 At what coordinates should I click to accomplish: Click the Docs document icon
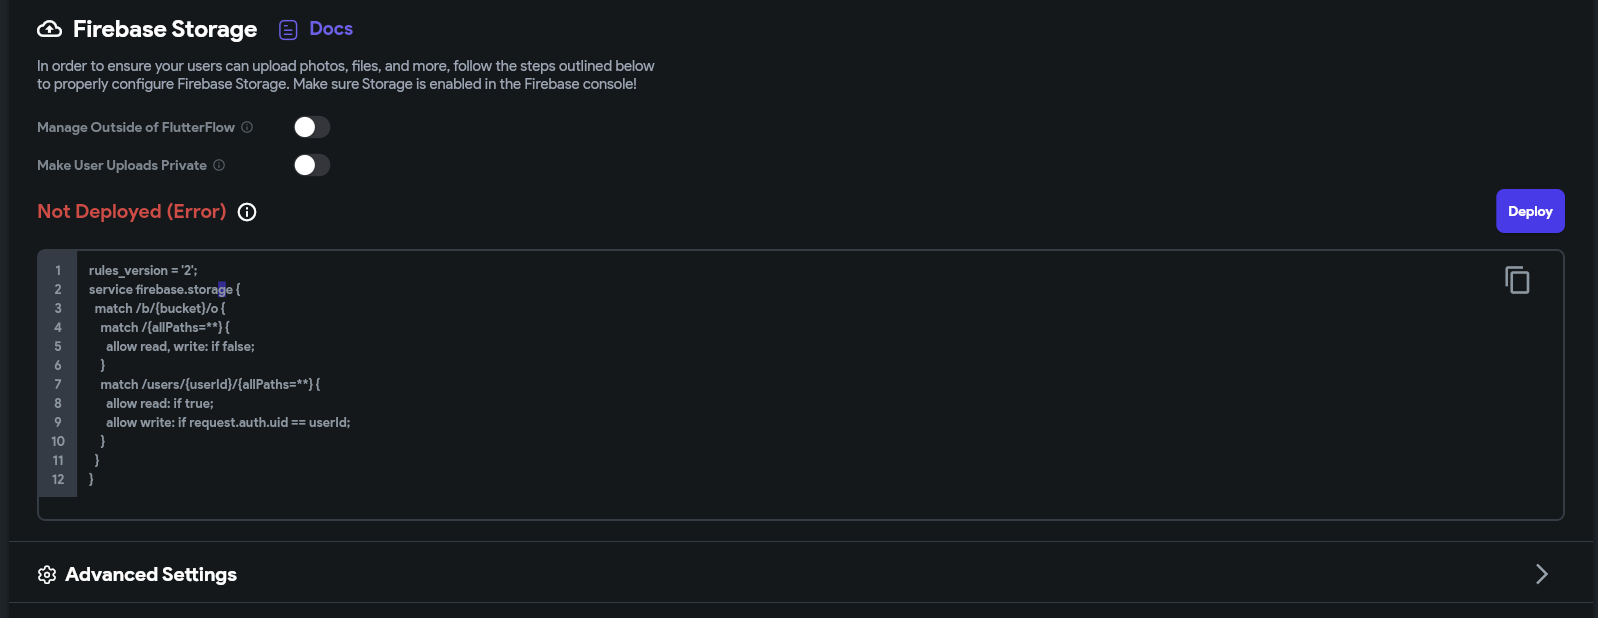point(288,30)
